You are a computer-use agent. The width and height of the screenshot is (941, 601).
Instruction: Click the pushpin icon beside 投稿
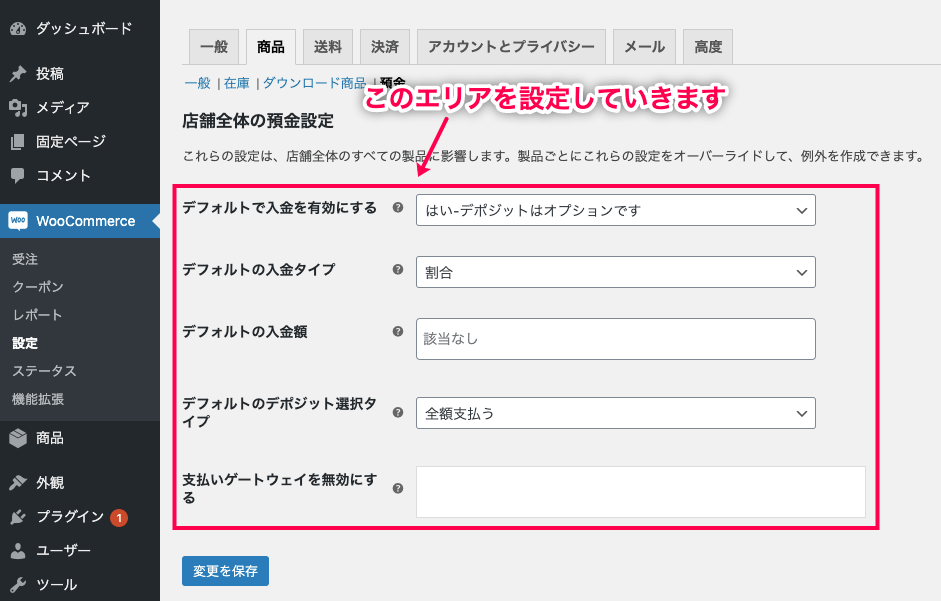[x=18, y=74]
